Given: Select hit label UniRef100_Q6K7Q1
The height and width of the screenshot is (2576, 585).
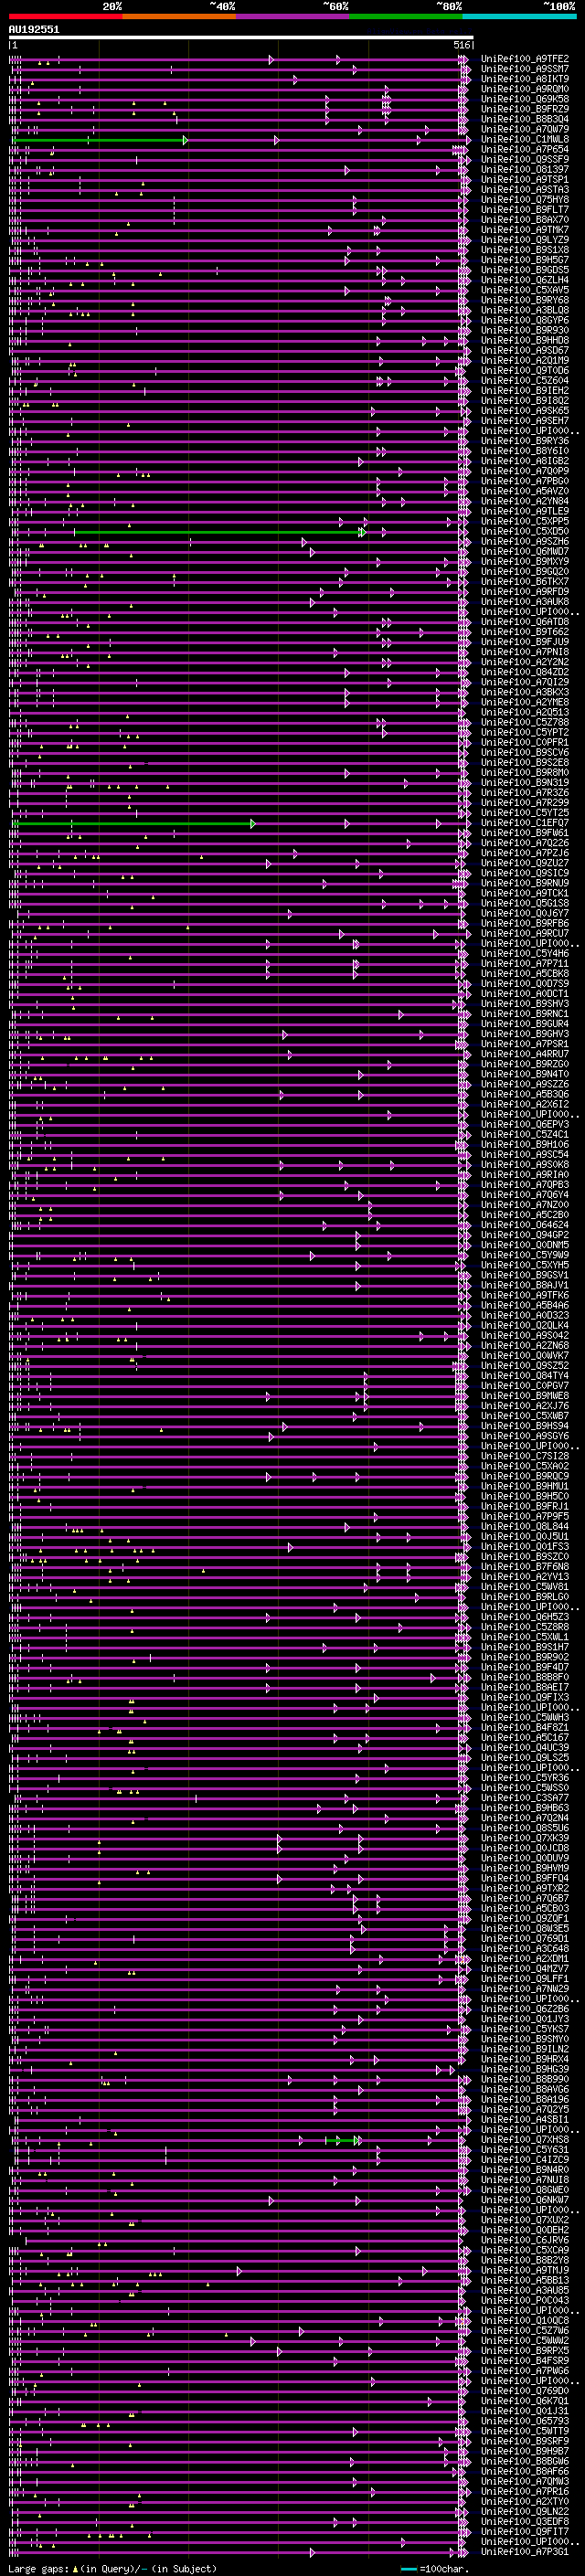Looking at the screenshot, I should tap(525, 2401).
